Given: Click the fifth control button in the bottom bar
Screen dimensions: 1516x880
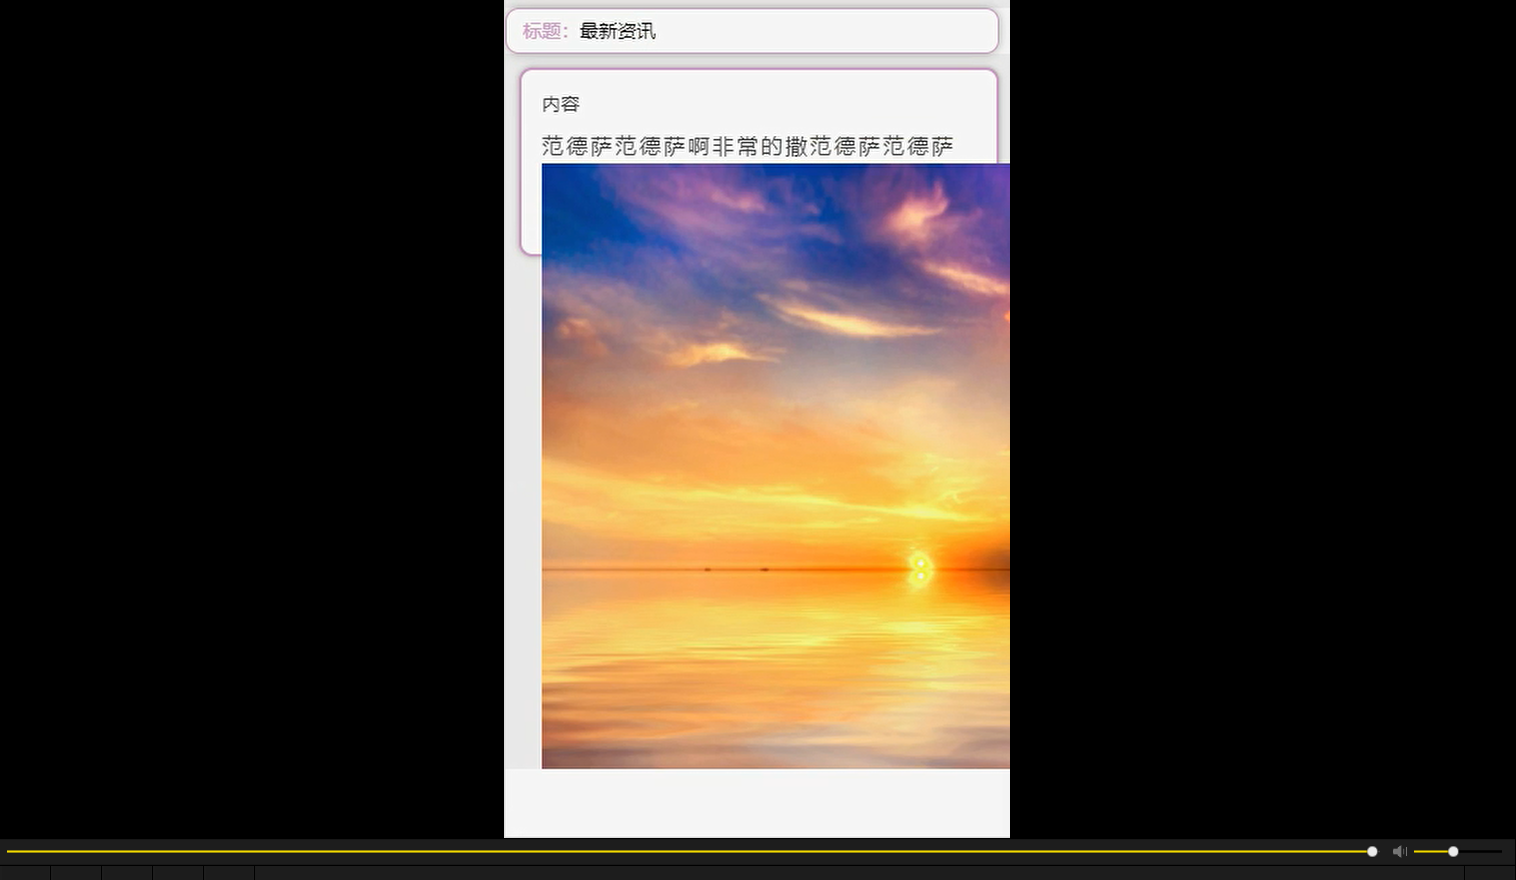Looking at the screenshot, I should [x=228, y=870].
